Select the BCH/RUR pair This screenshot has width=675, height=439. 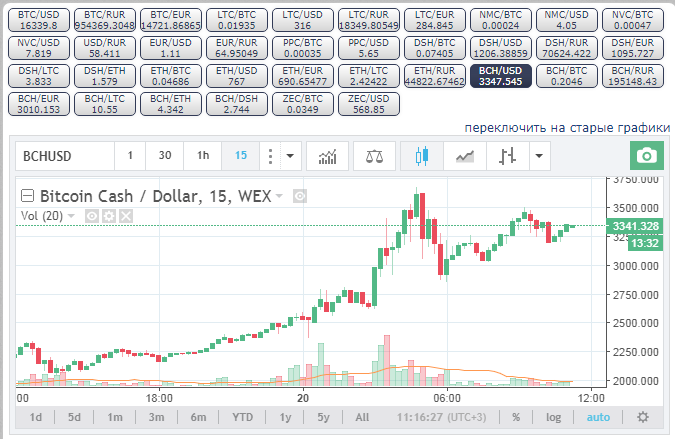[632, 76]
